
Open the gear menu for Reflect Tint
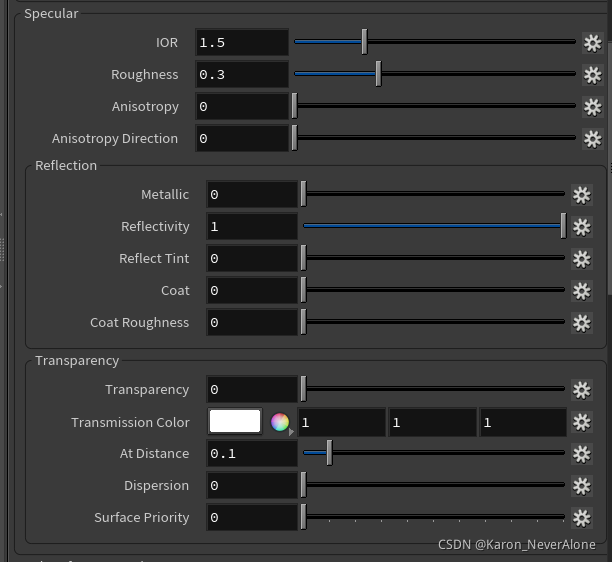[582, 259]
